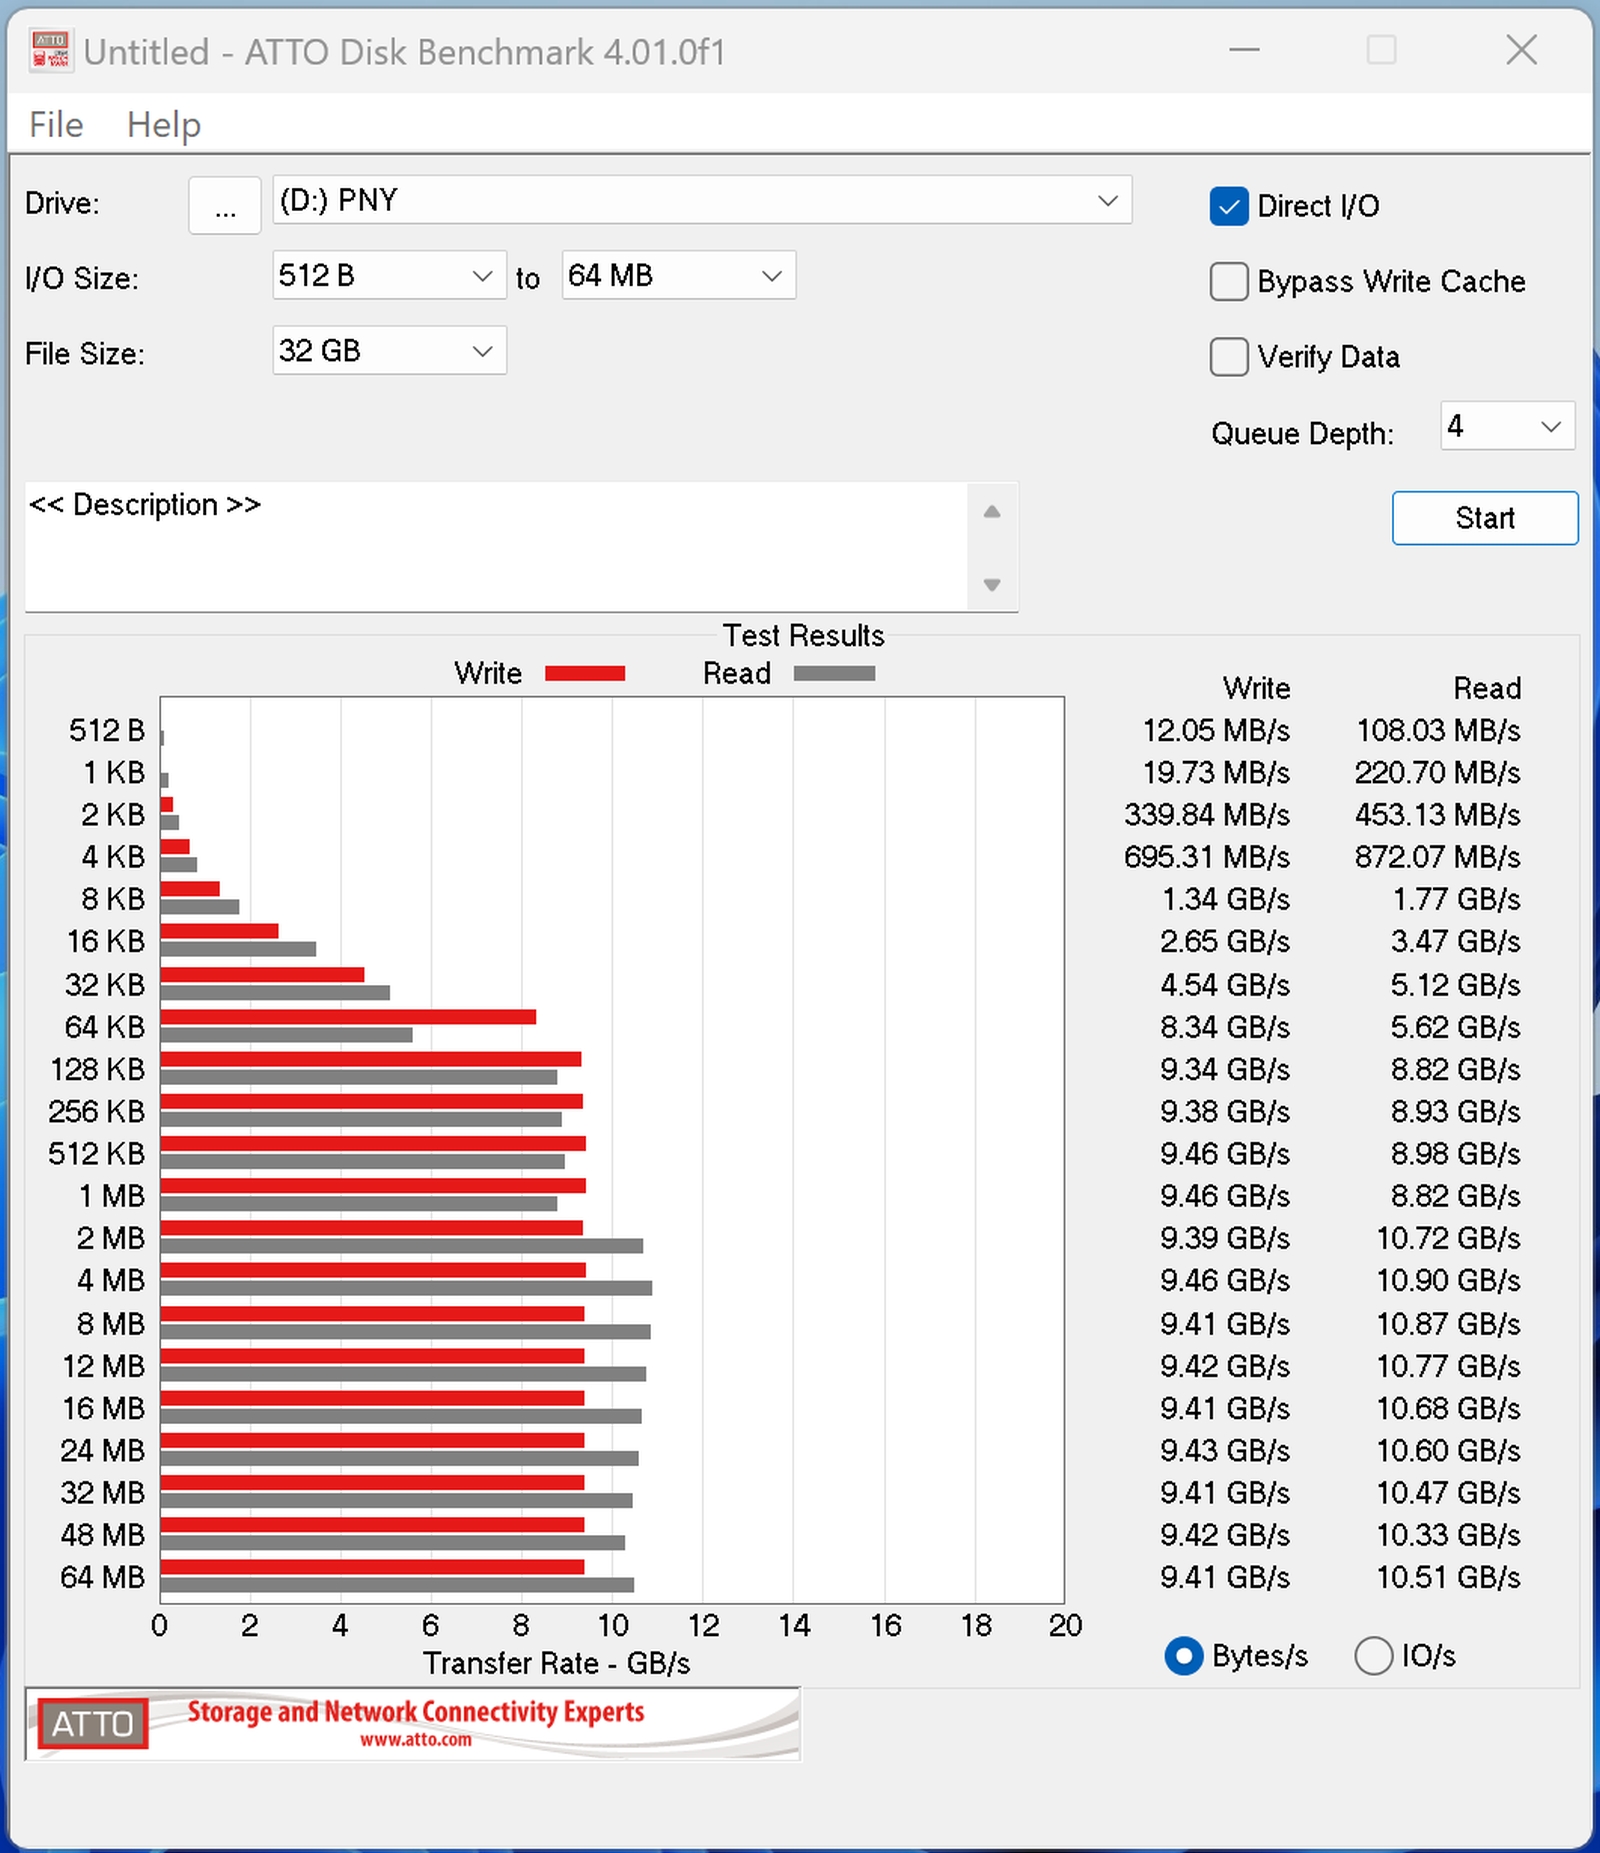1600x1853 pixels.
Task: Click the red Write legend swatch
Action: point(585,674)
